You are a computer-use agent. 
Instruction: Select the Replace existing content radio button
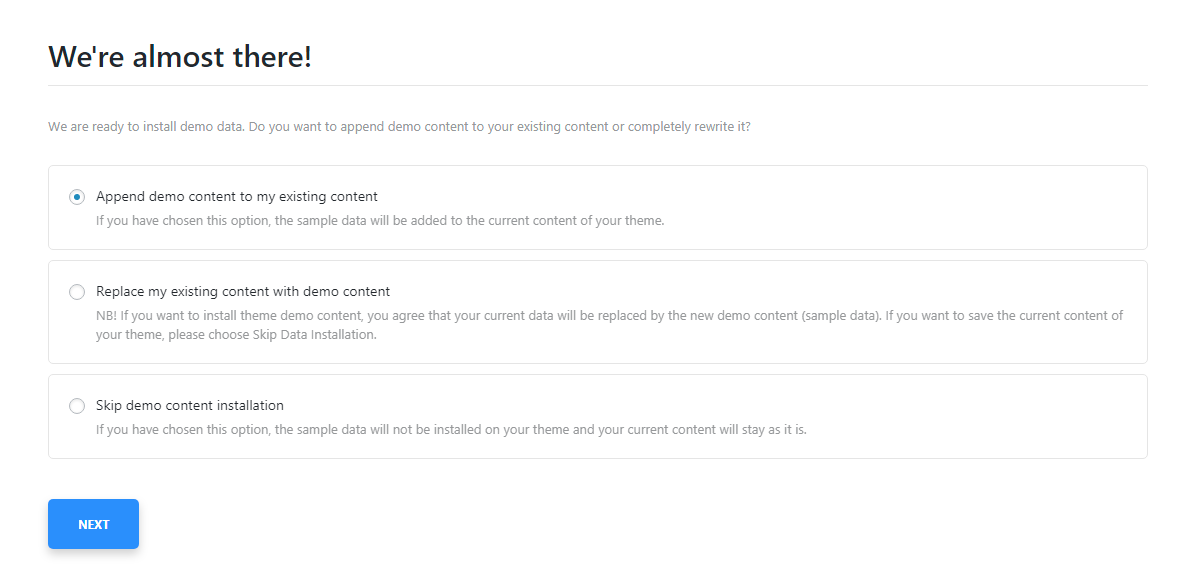pos(77,292)
